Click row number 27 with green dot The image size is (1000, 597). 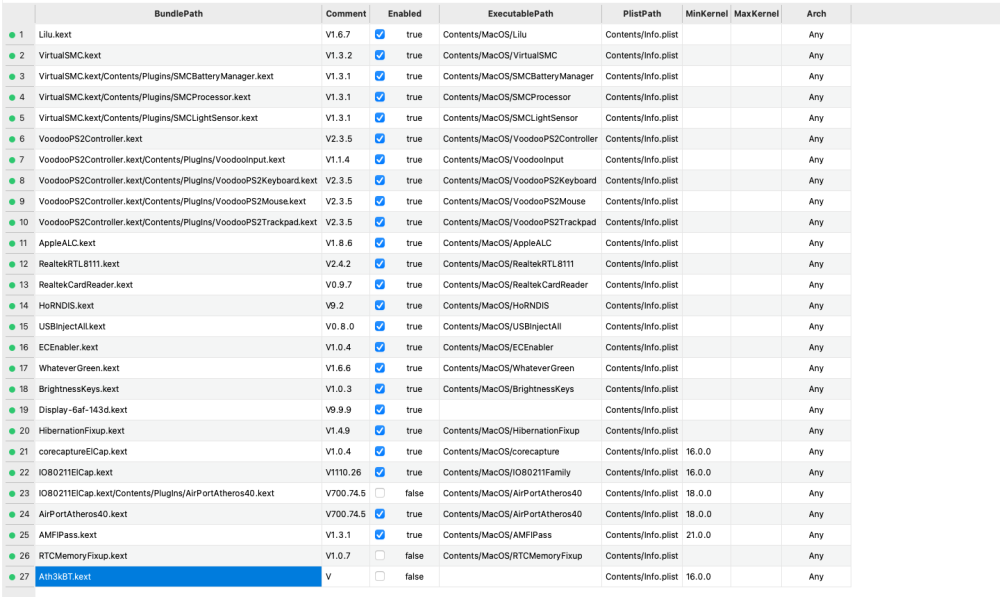(x=19, y=577)
